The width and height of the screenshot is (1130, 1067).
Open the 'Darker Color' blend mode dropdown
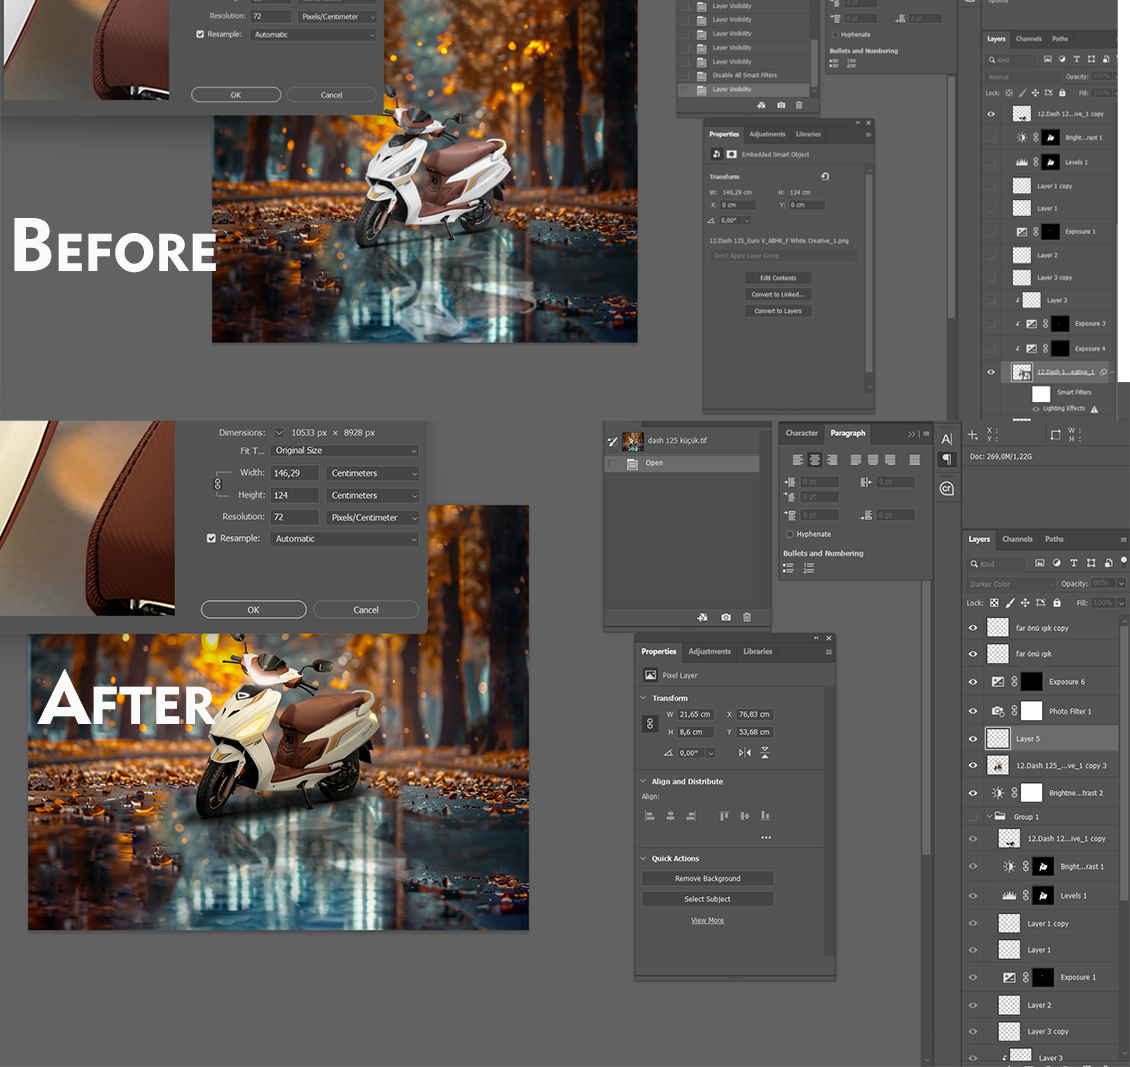tap(1010, 584)
